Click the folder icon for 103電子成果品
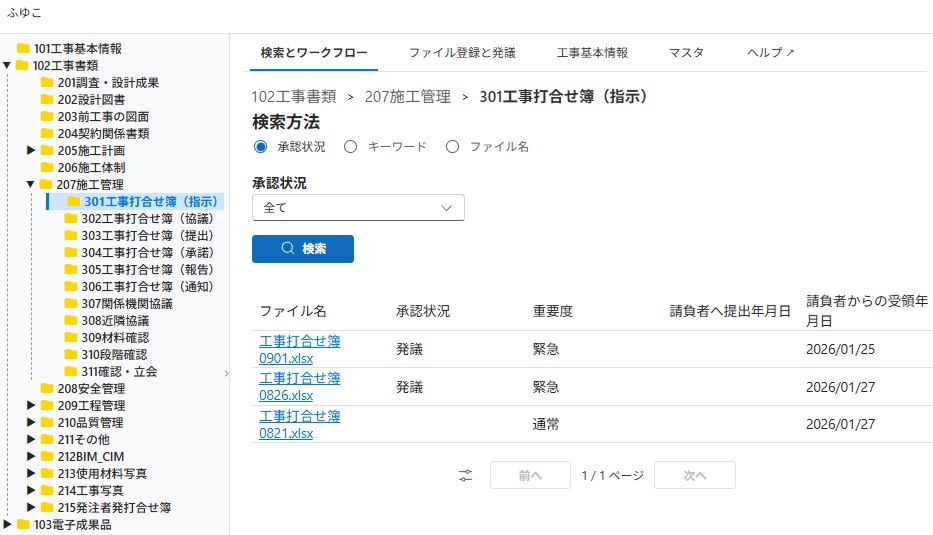This screenshot has width=933, height=535. pyautogui.click(x=23, y=525)
